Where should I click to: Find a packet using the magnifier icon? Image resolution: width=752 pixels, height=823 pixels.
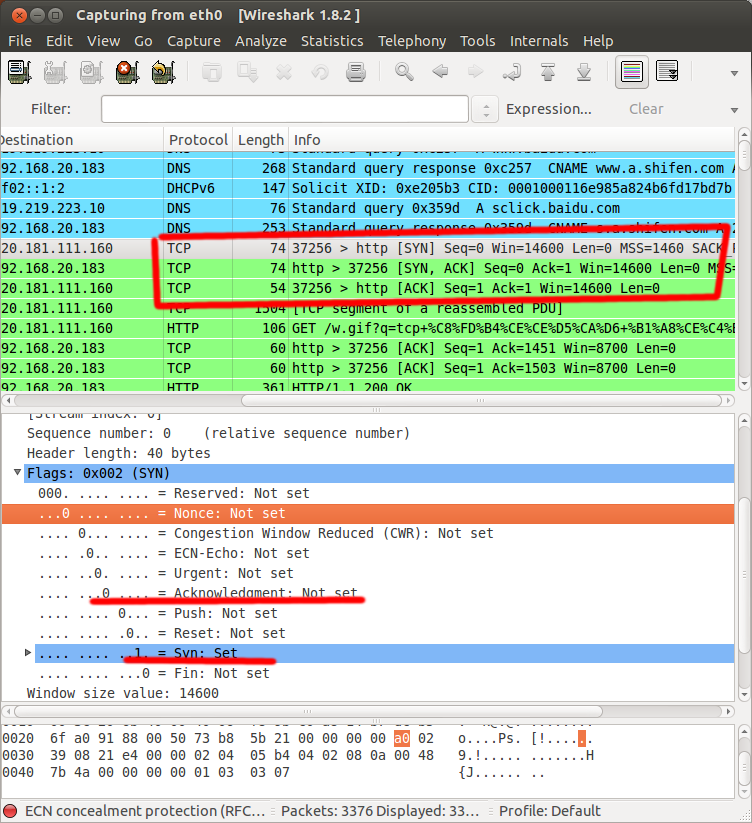coord(404,72)
